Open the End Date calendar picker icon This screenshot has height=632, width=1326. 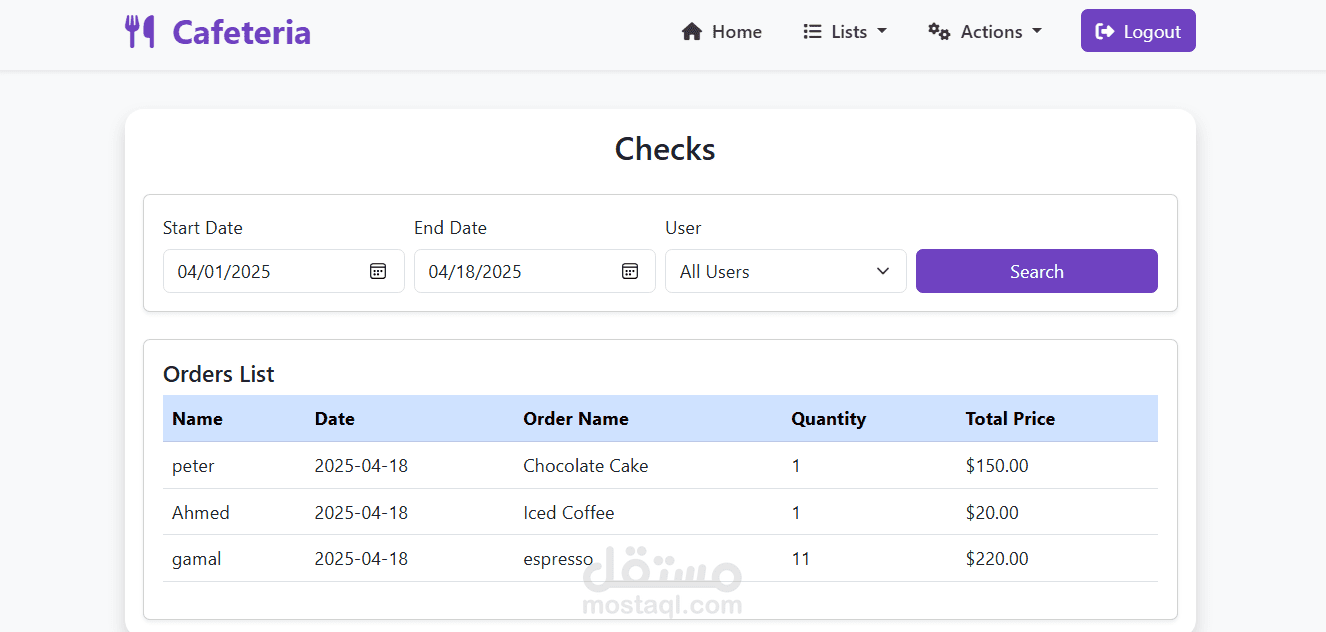tap(629, 271)
